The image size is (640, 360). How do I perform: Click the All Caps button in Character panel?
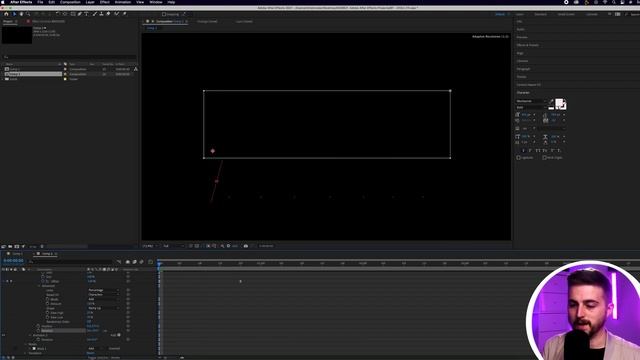tap(538, 151)
